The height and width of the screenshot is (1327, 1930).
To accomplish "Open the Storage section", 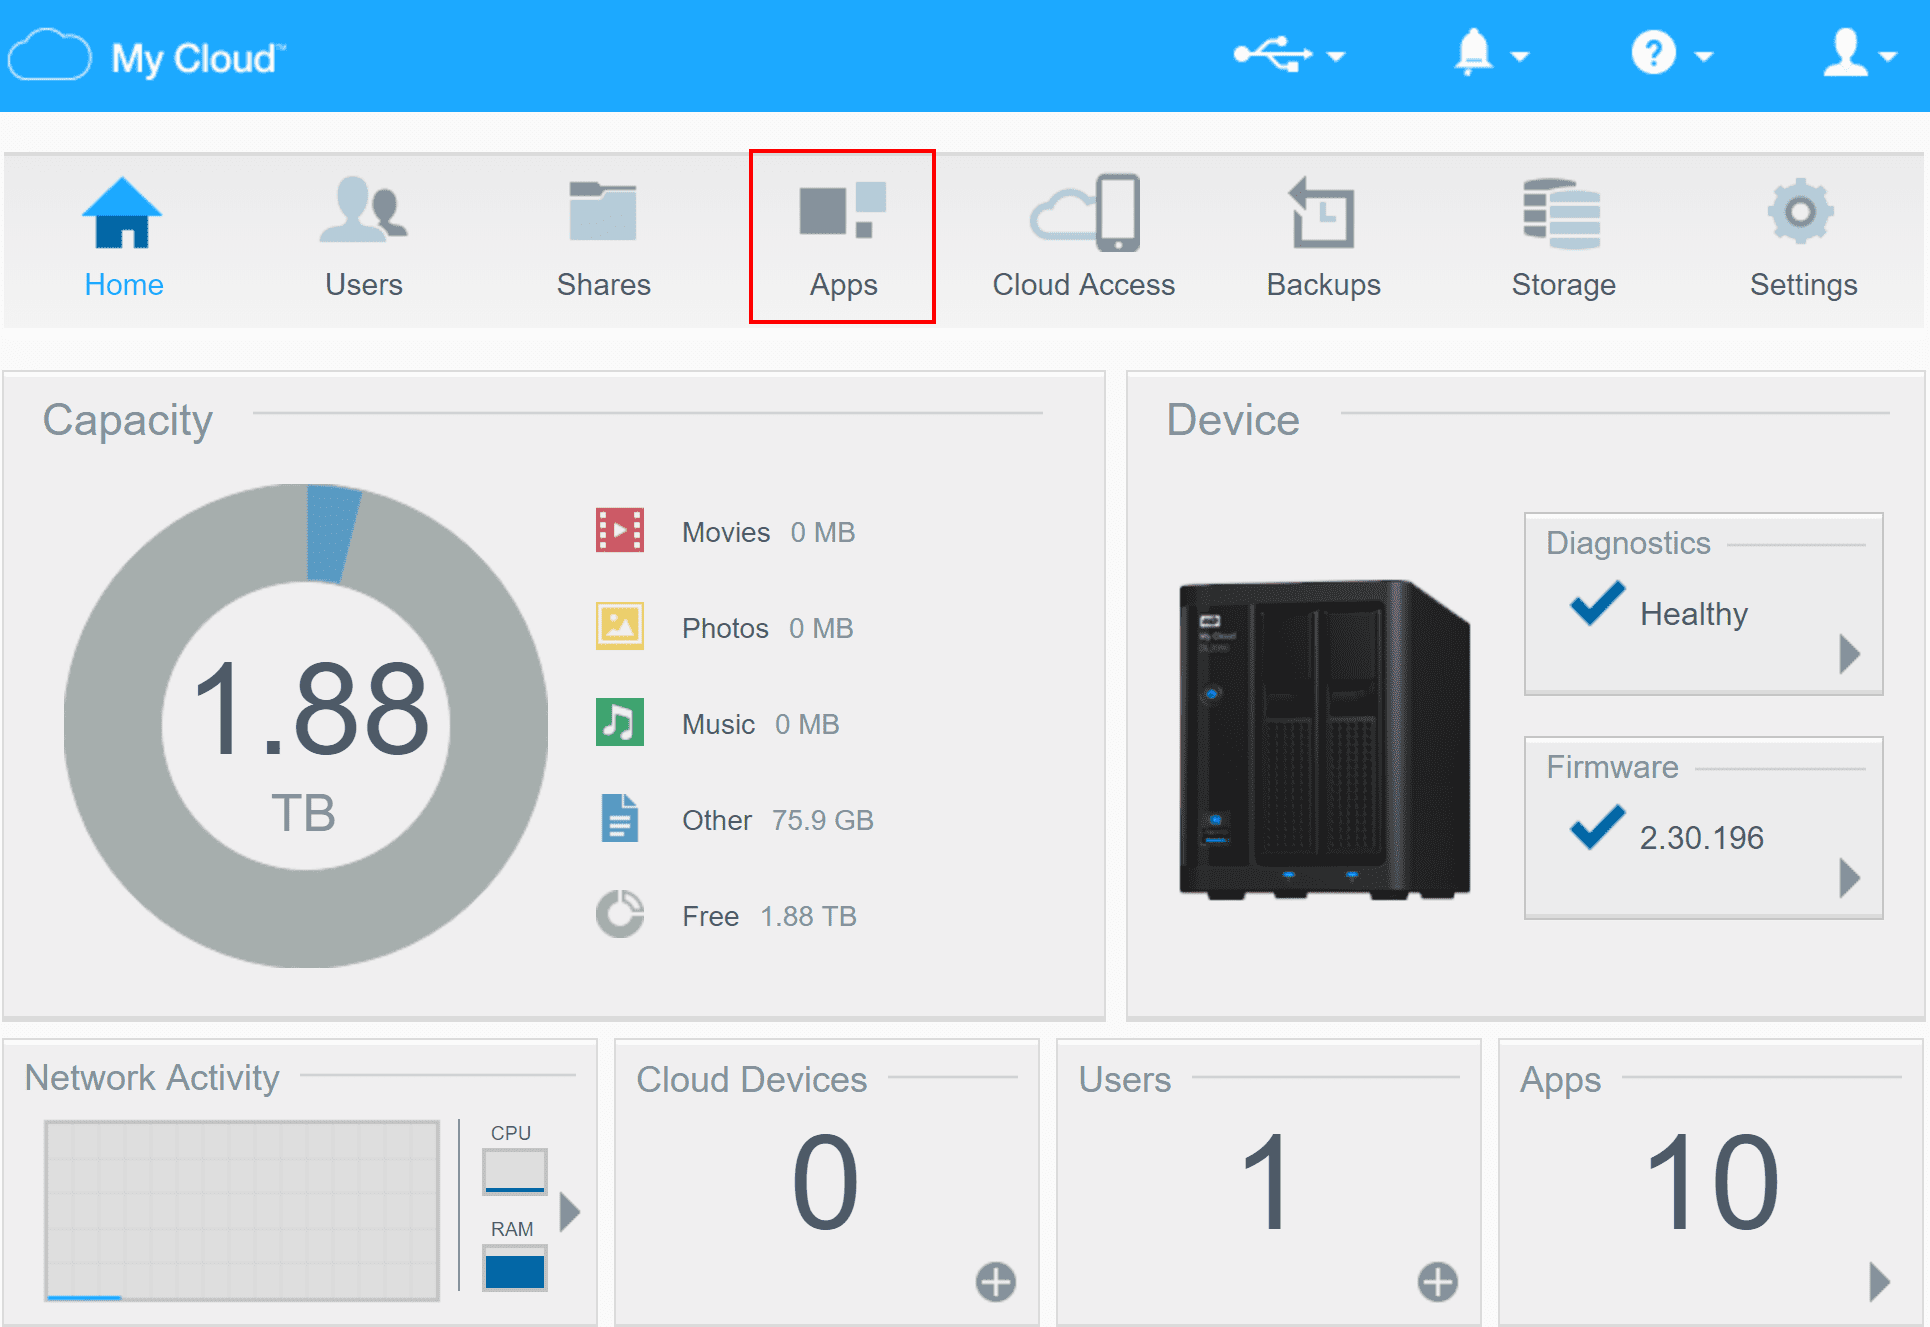I will (x=1562, y=212).
